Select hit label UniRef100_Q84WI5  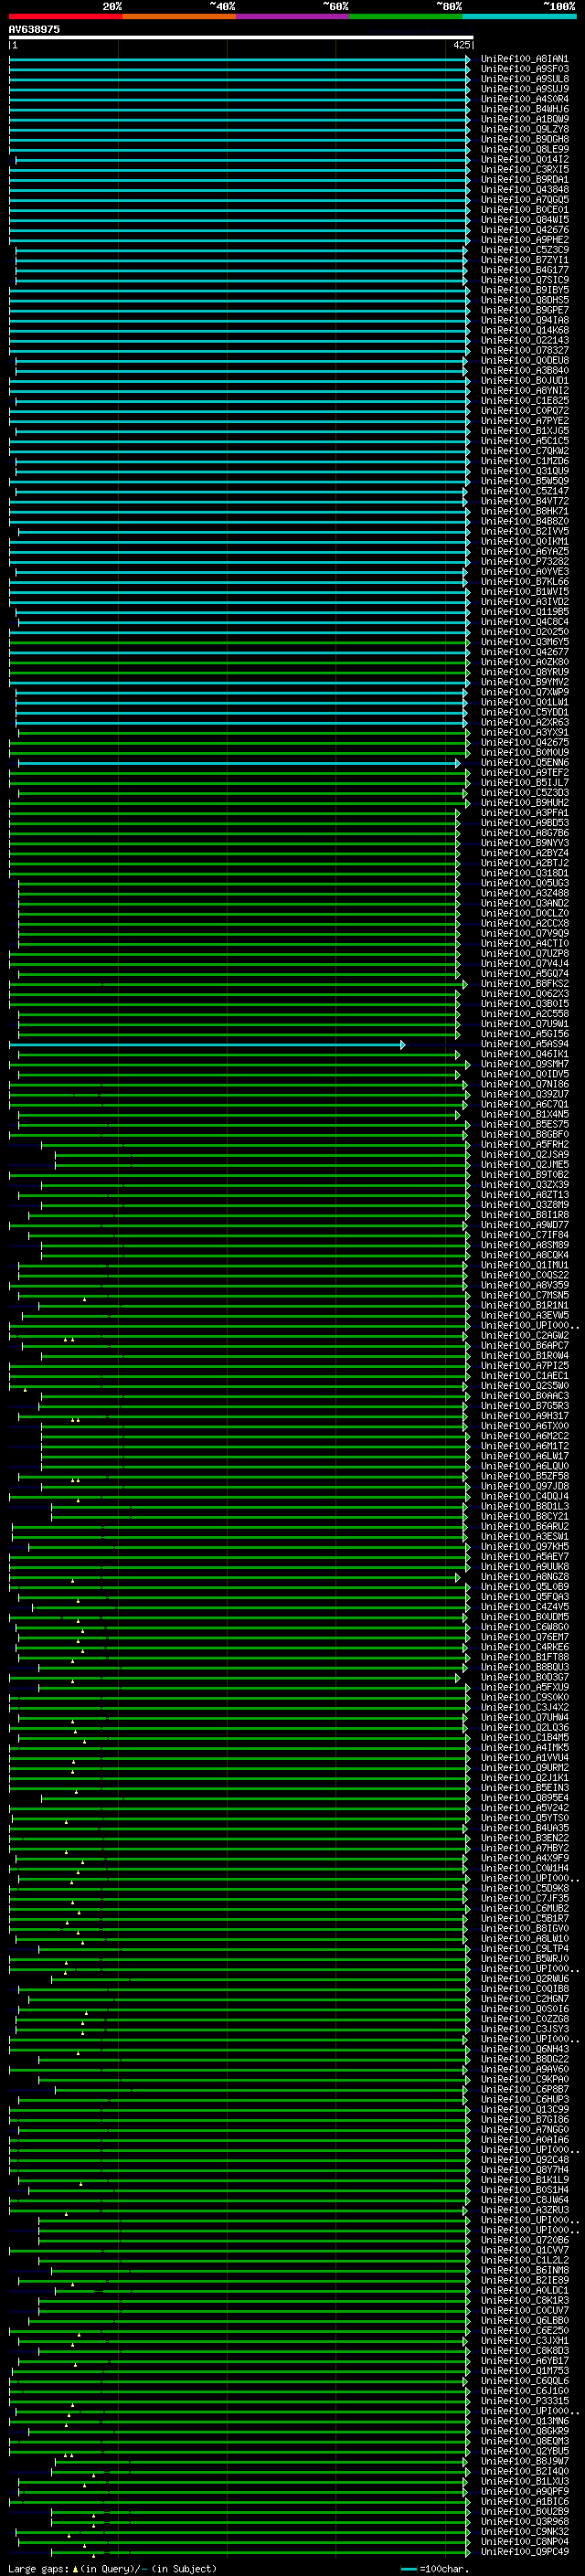524,220
